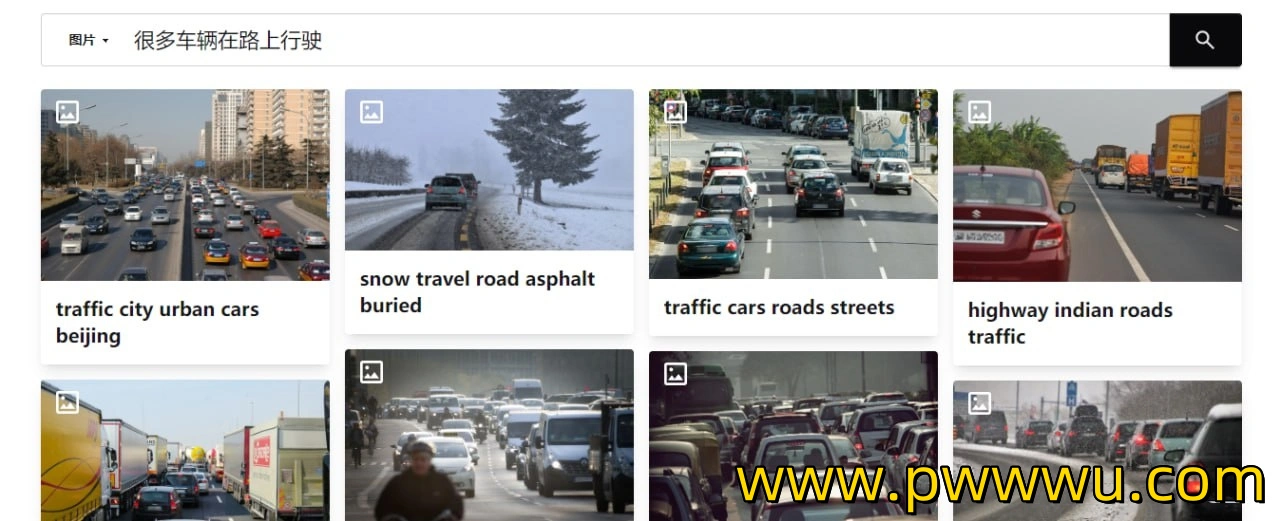This screenshot has height=521, width=1280.
Task: Click the "traffic cars roads streets" title
Action: point(779,307)
